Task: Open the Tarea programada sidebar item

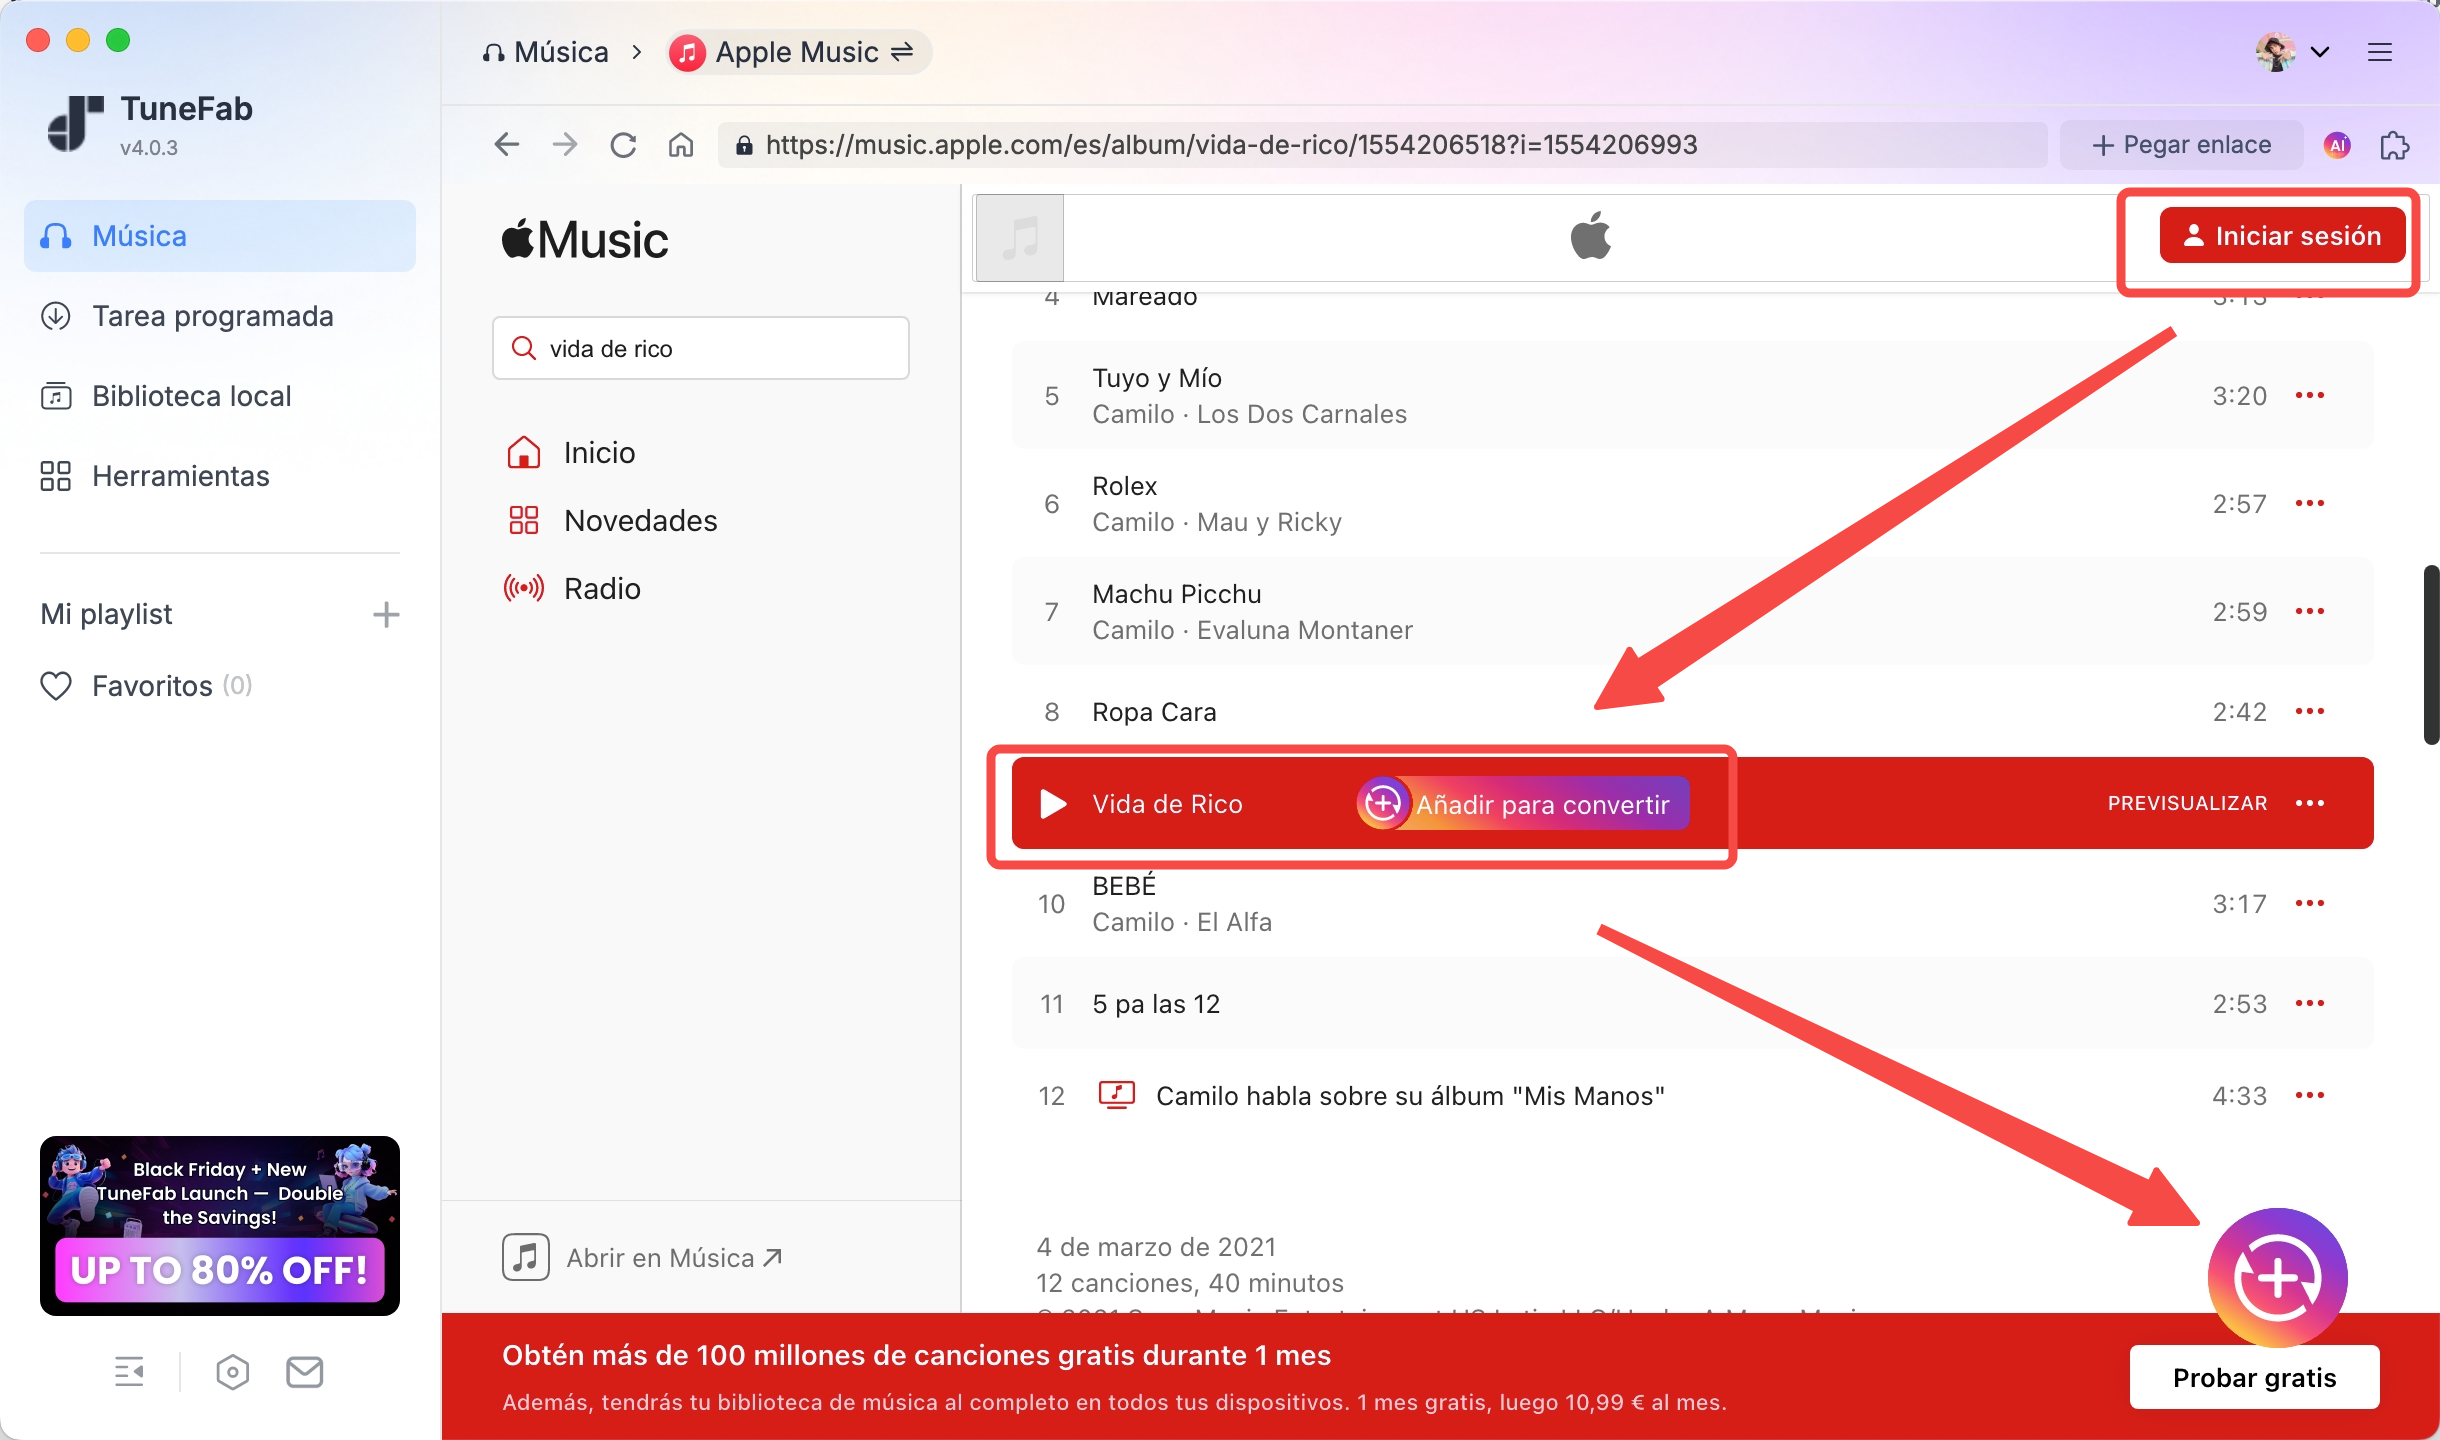Action: coord(212,316)
